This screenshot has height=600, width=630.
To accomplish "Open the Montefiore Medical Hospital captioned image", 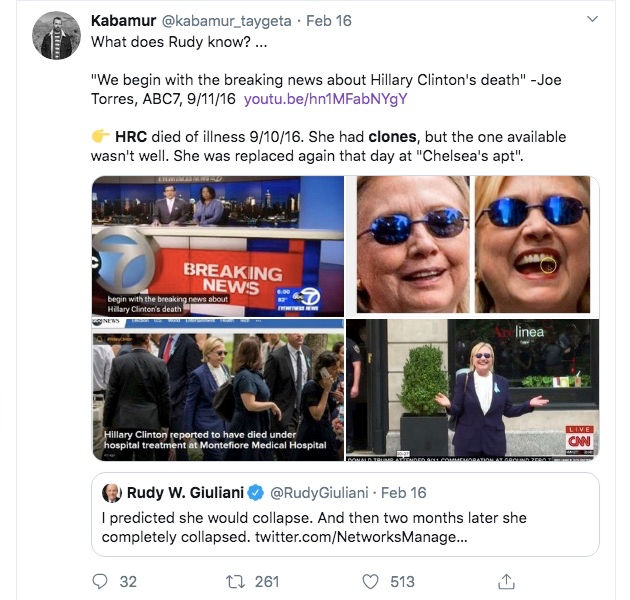I will coord(218,390).
